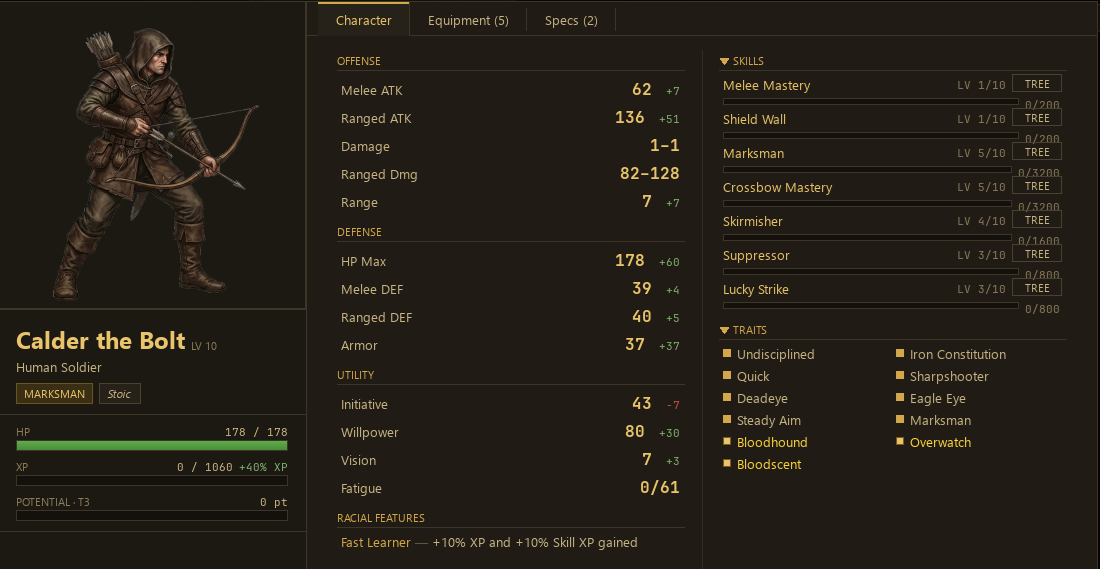Screen dimensions: 1100x569
Task: Open the Equipment (5) tab
Action: tap(468, 20)
